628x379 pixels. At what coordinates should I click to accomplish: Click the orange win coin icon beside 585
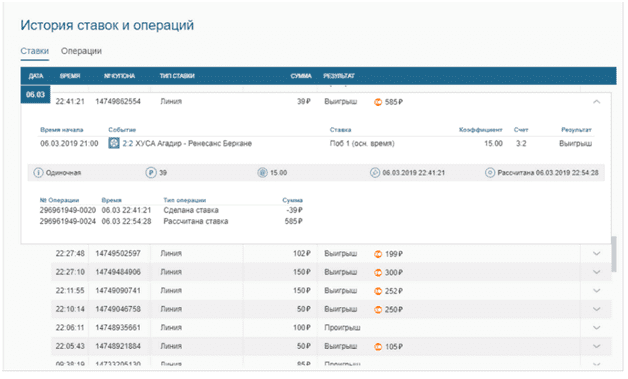click(378, 102)
